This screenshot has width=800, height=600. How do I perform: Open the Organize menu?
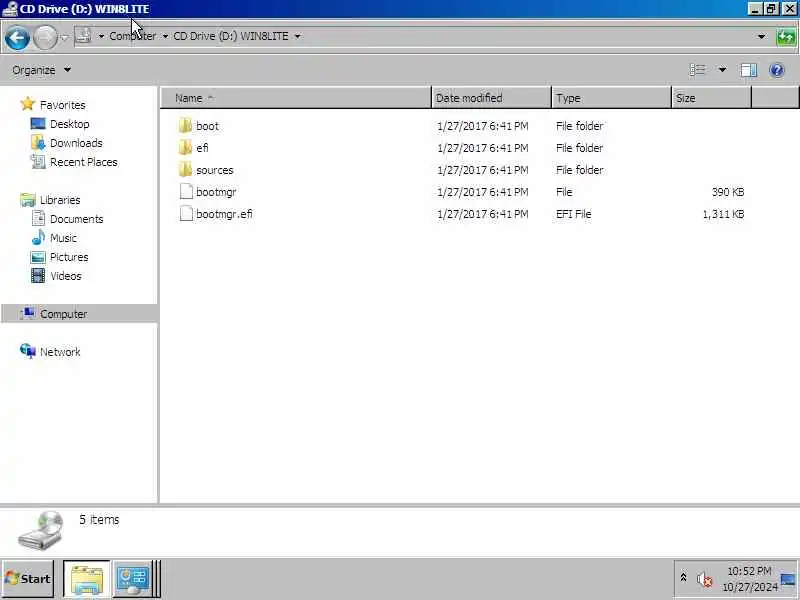coord(41,70)
